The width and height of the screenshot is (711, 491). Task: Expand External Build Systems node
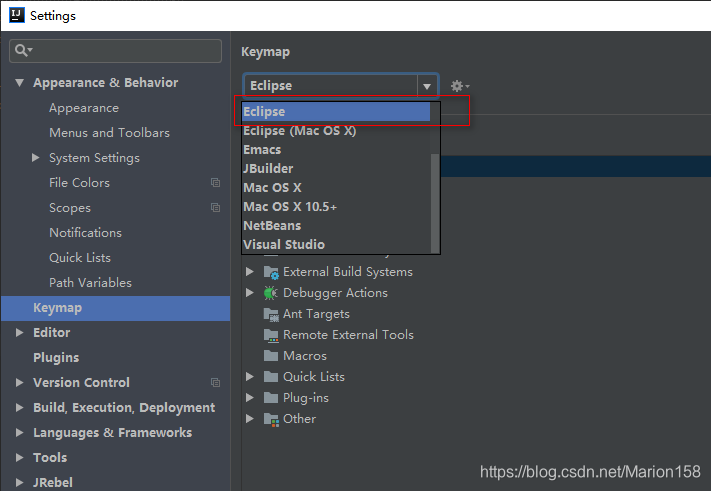[249, 272]
